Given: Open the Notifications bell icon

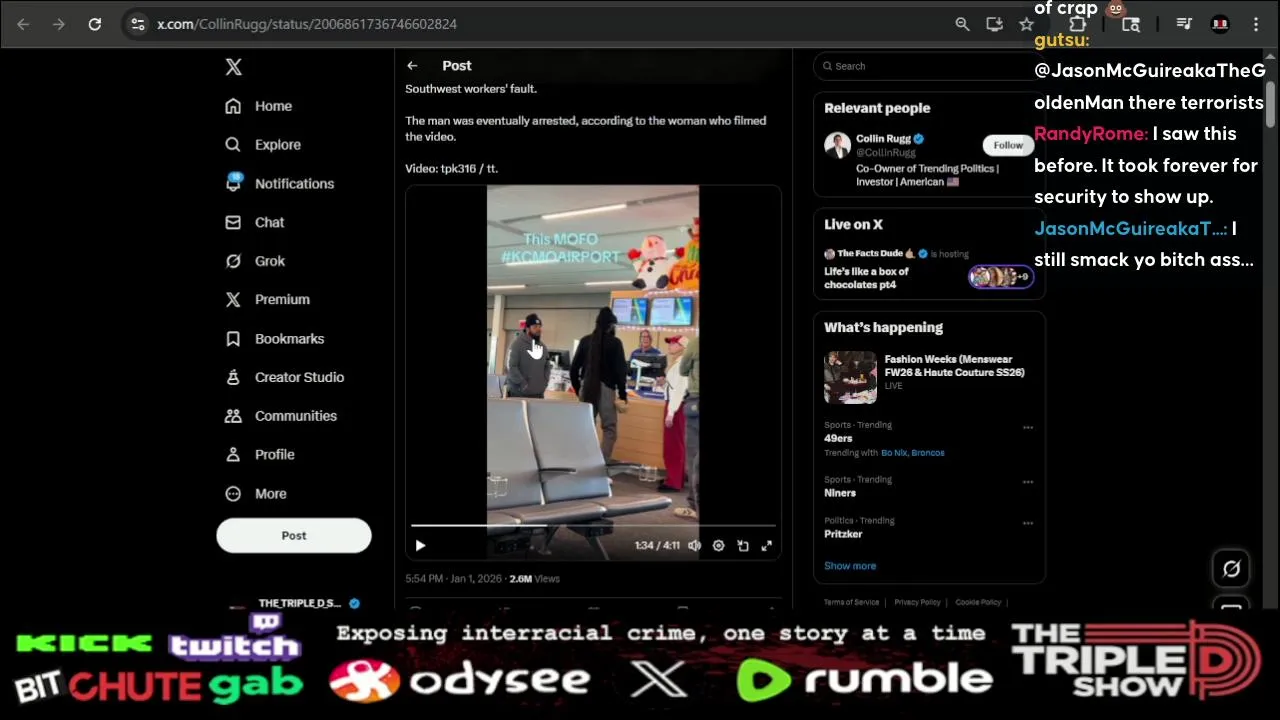Looking at the screenshot, I should click(233, 183).
